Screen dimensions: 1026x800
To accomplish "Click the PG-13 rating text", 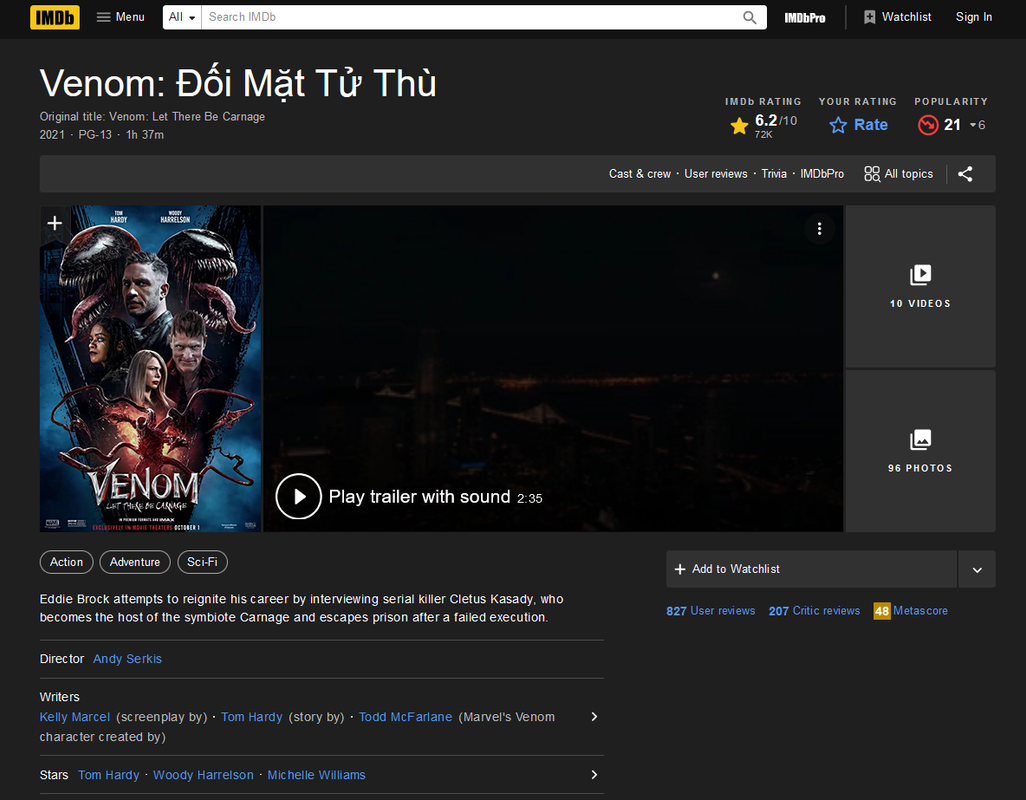I will tap(95, 135).
